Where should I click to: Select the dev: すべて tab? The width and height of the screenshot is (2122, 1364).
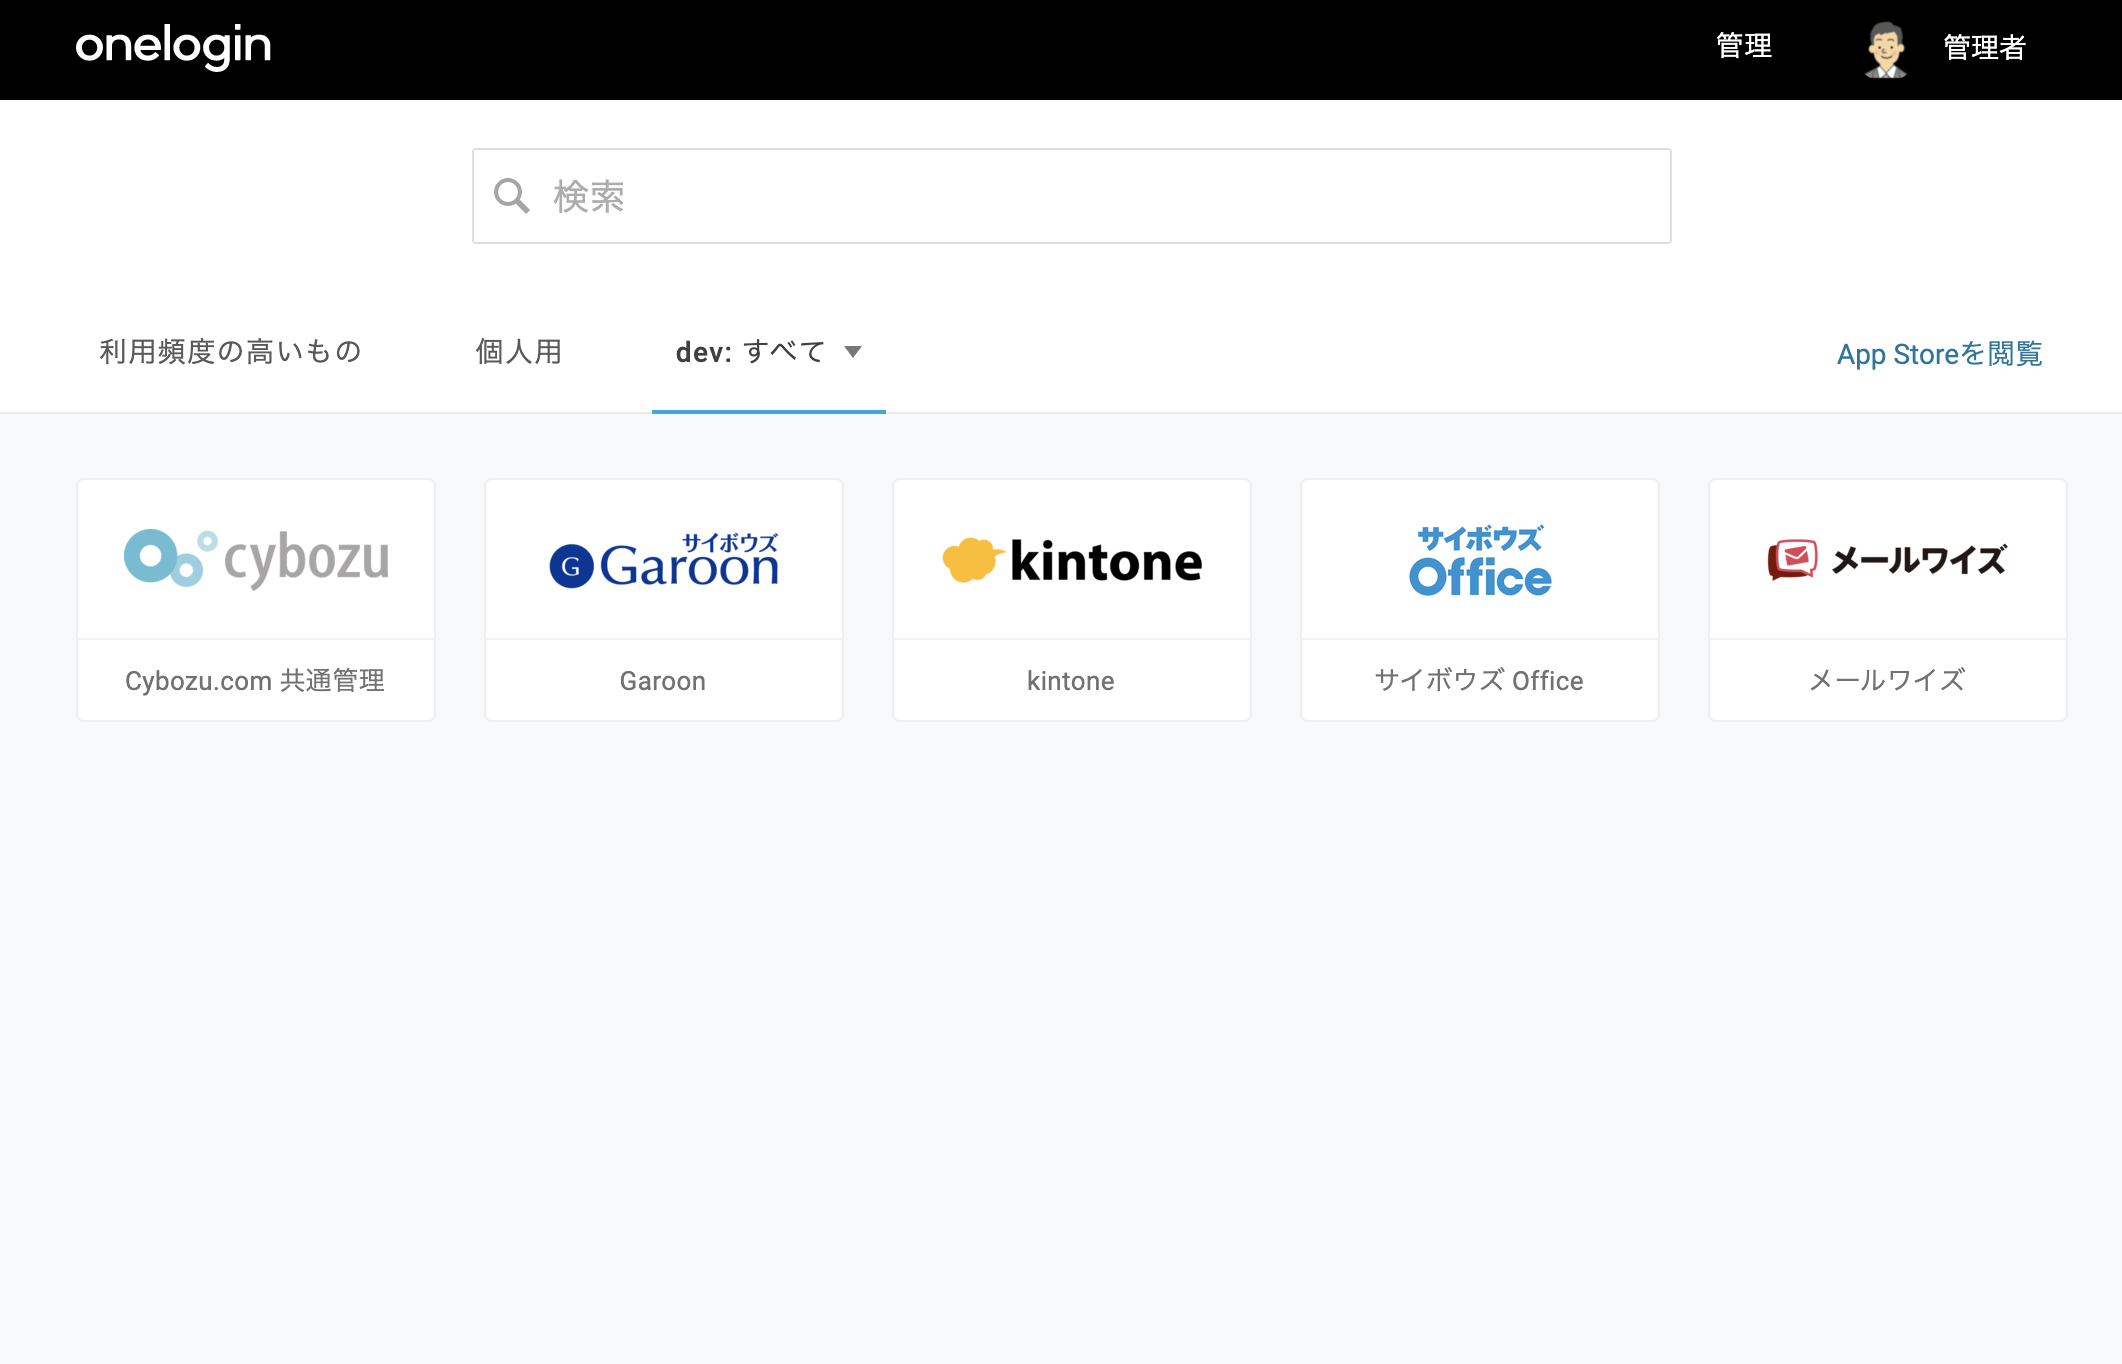point(768,352)
